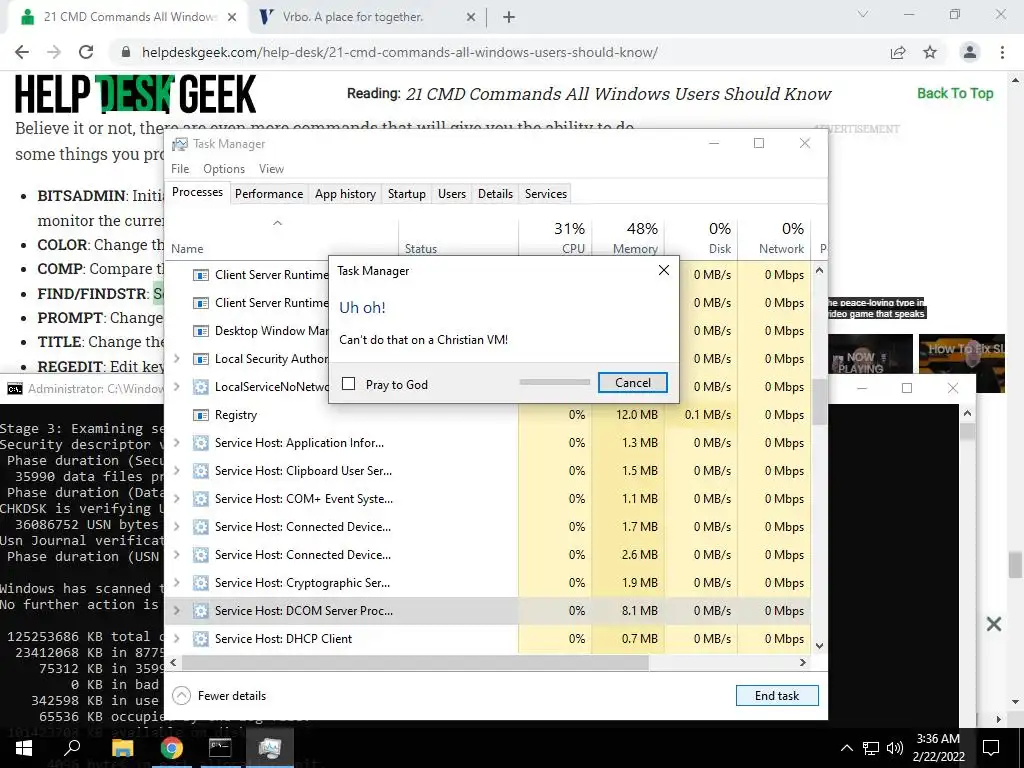1024x768 pixels.
Task: Expand Service Host: Cryptographic Services
Action: click(x=176, y=583)
